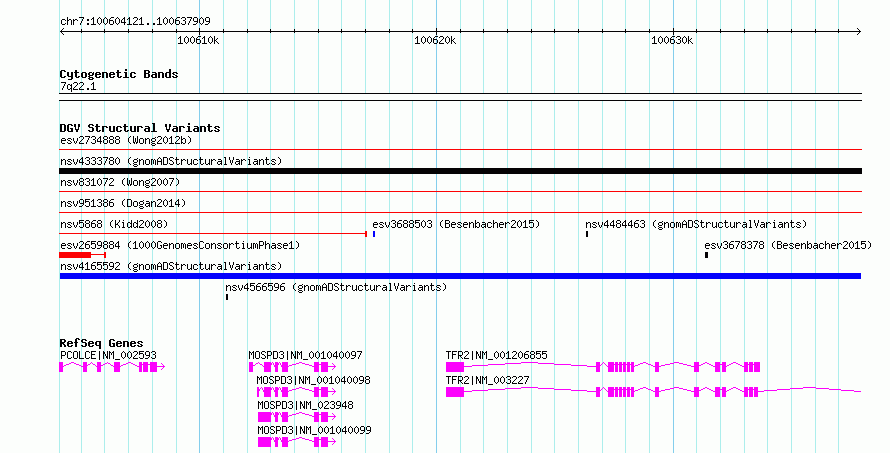Open the nsv831072 (Wong2007) variant label

click(120, 182)
